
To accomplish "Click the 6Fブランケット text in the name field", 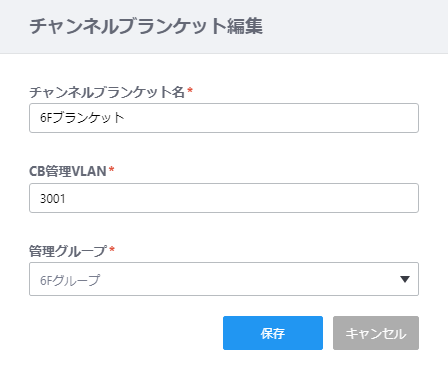I will (x=82, y=118).
